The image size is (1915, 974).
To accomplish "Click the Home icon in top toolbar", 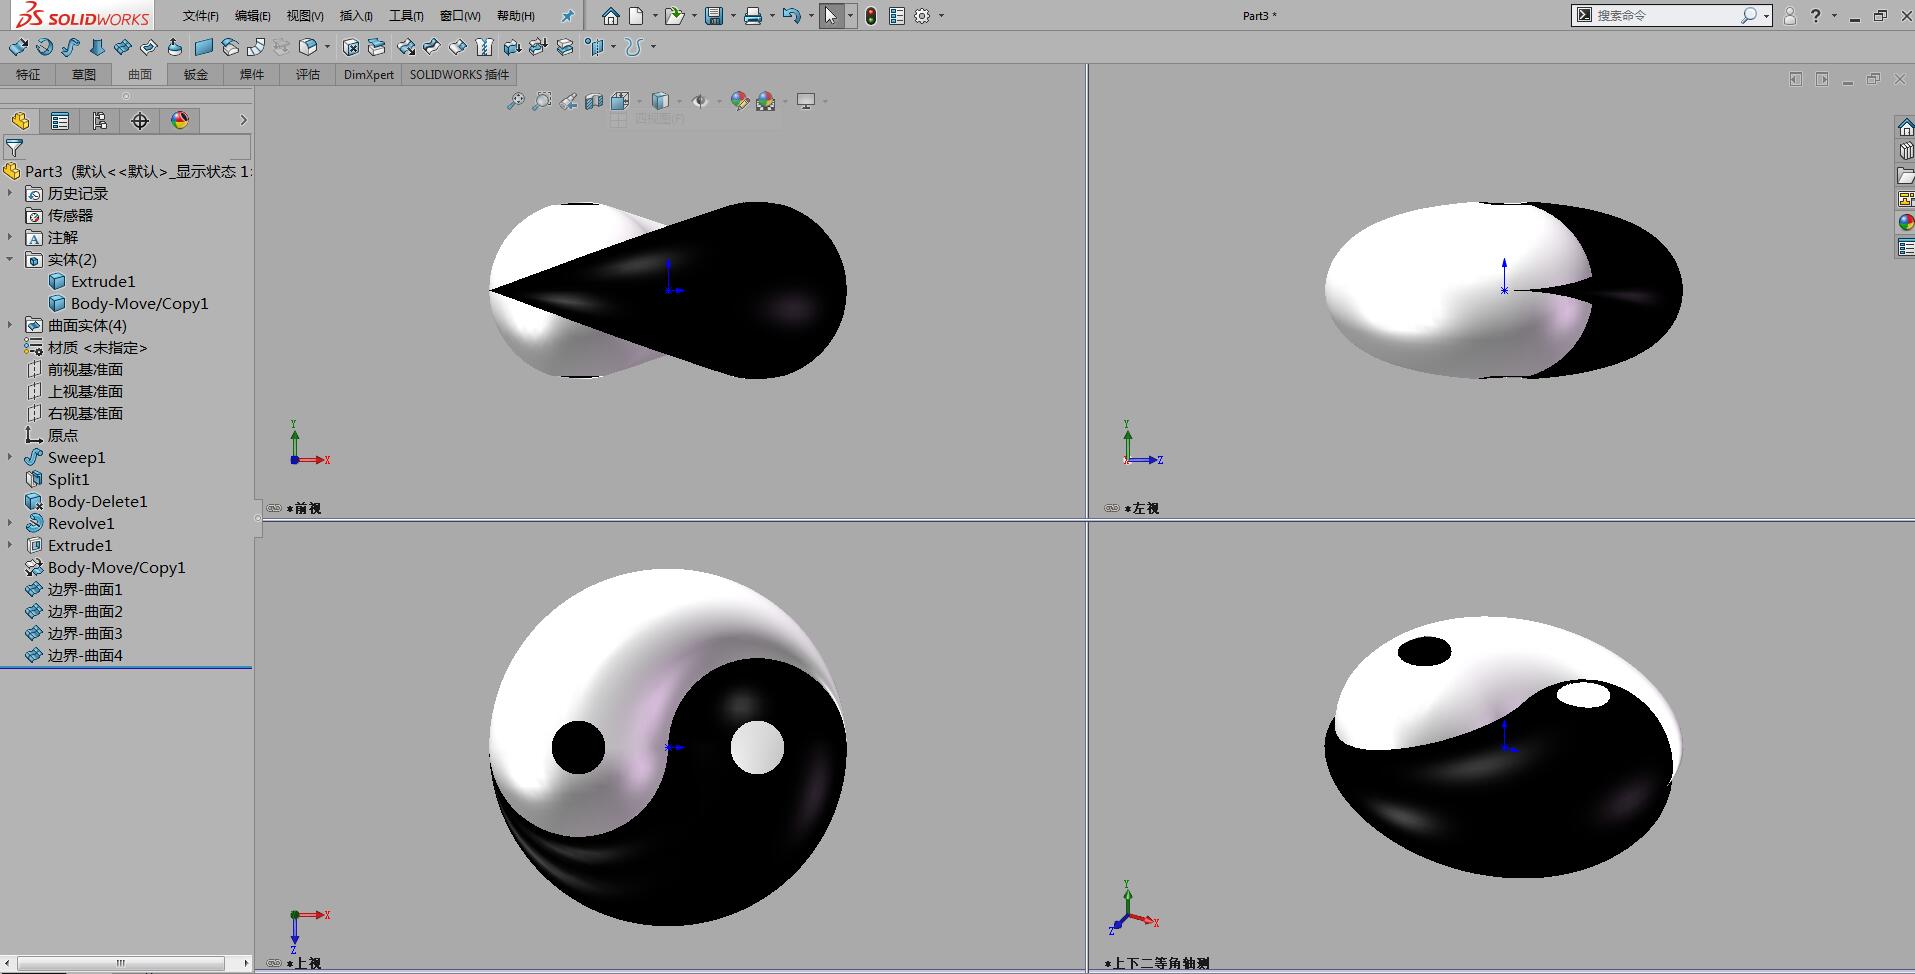I will pyautogui.click(x=610, y=16).
